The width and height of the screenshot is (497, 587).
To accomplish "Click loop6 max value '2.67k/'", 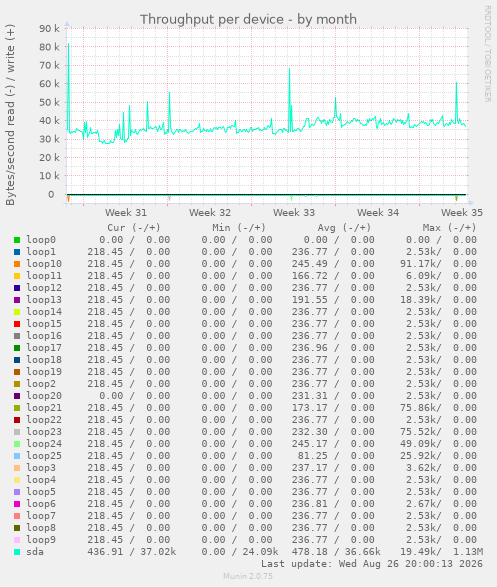I will [x=424, y=504].
